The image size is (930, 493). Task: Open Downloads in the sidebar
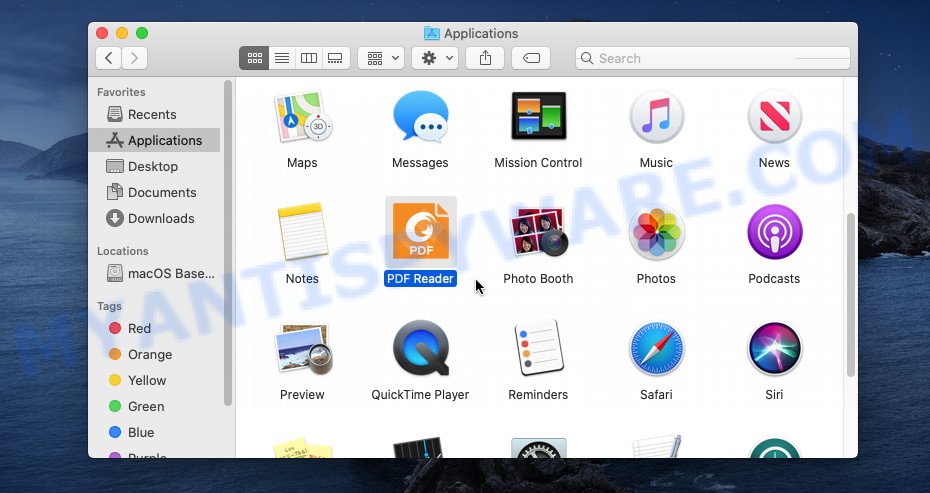tap(154, 219)
